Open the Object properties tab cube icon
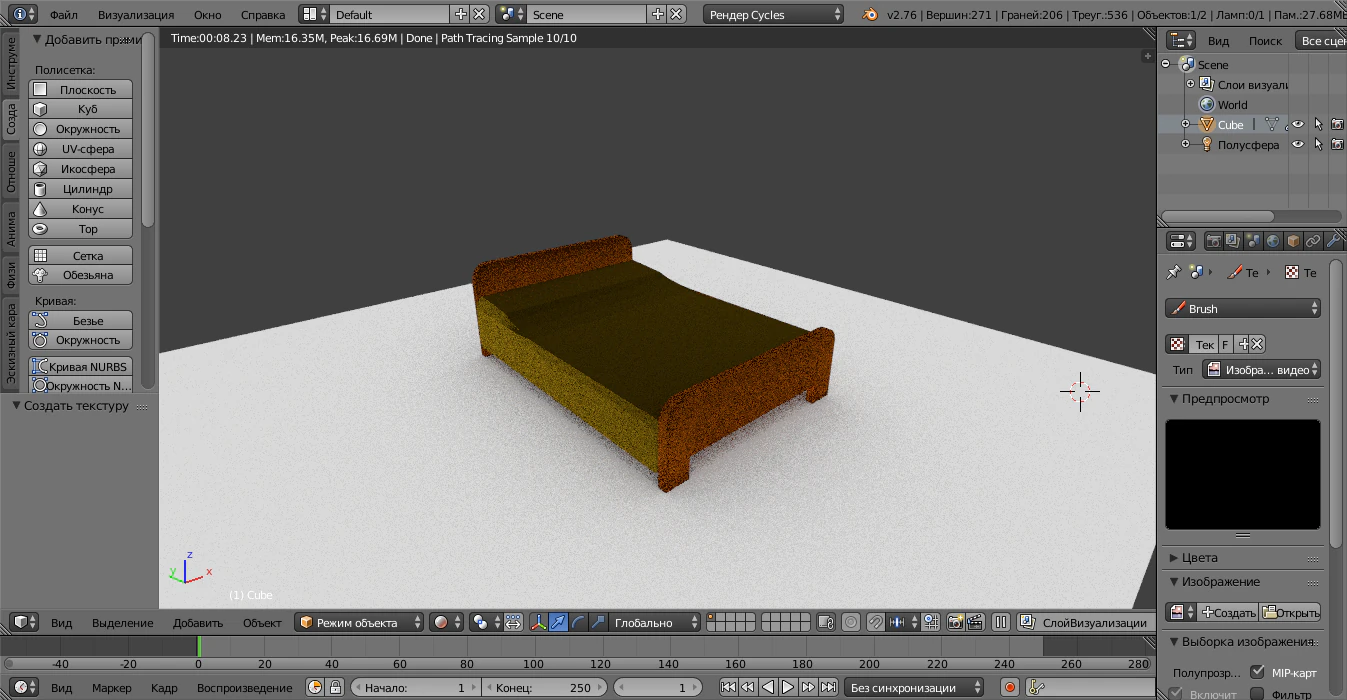 tap(1293, 241)
